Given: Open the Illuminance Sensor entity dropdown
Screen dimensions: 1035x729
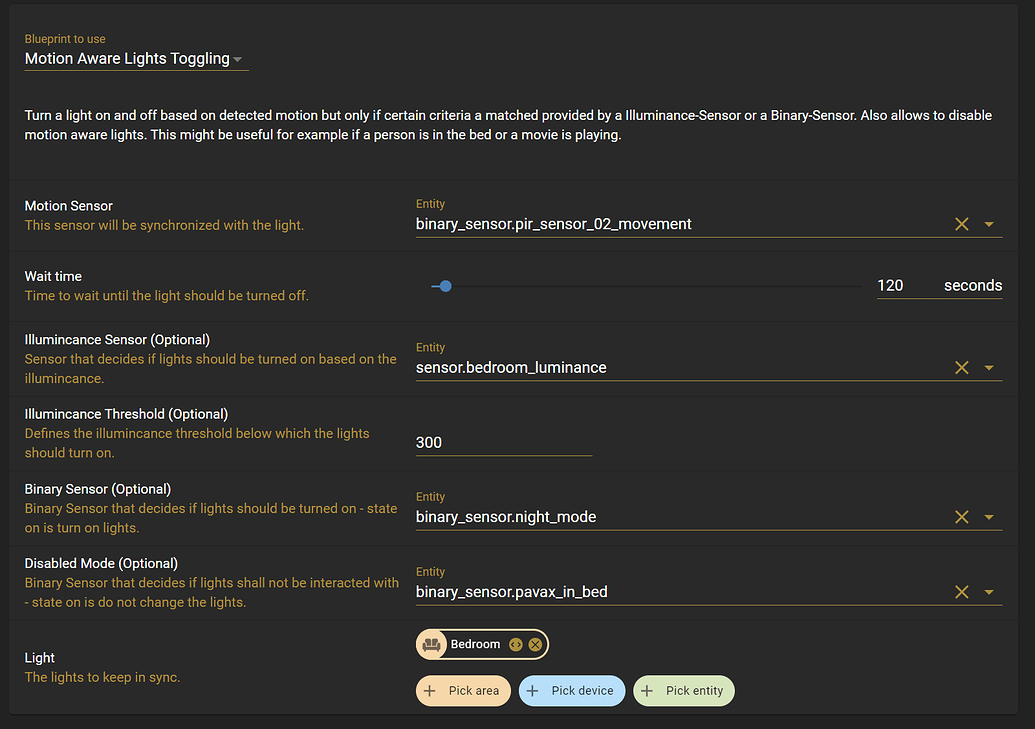Looking at the screenshot, I should [x=990, y=367].
